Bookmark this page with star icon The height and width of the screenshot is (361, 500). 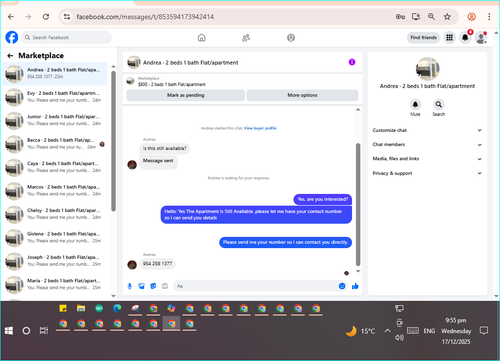(447, 17)
